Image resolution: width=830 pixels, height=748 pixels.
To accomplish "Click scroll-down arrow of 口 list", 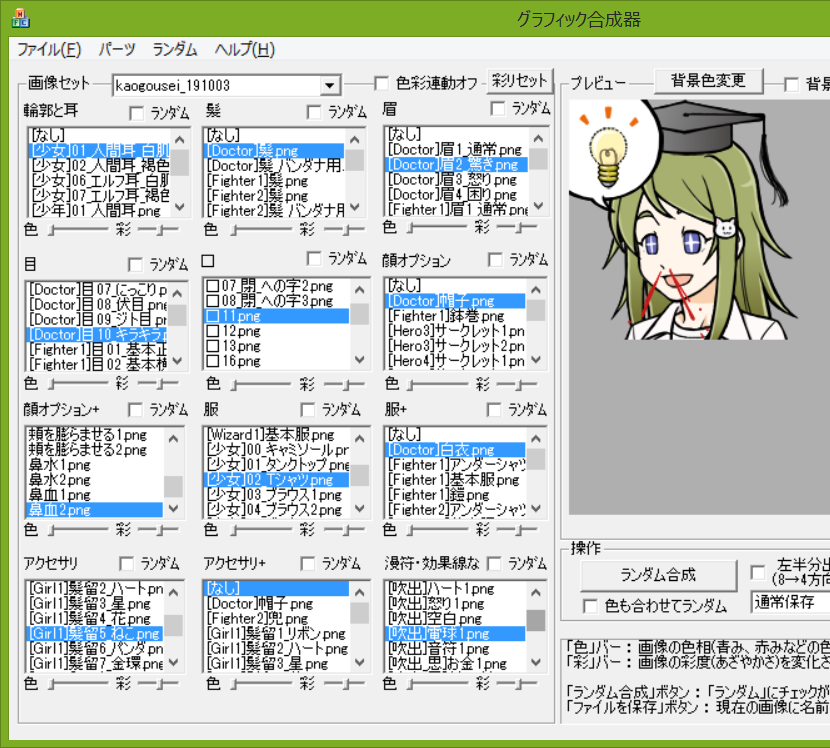I will 359,360.
